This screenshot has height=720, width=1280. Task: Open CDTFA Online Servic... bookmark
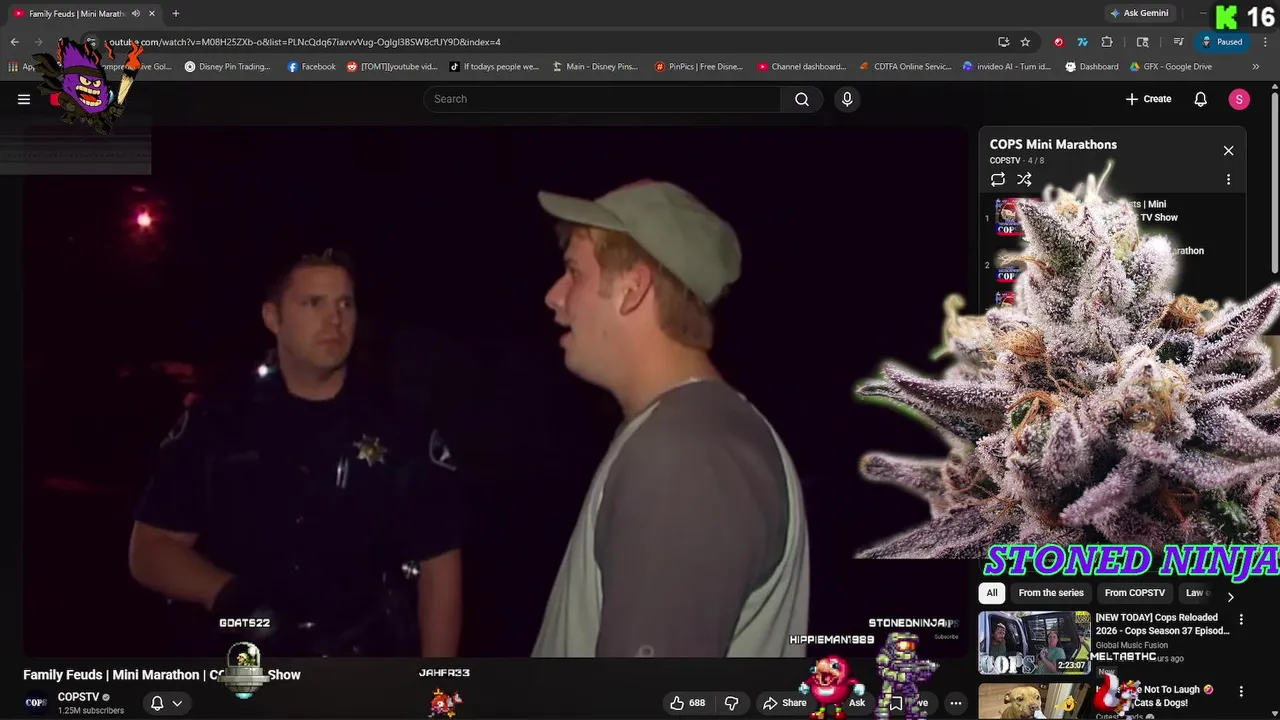[x=905, y=67]
